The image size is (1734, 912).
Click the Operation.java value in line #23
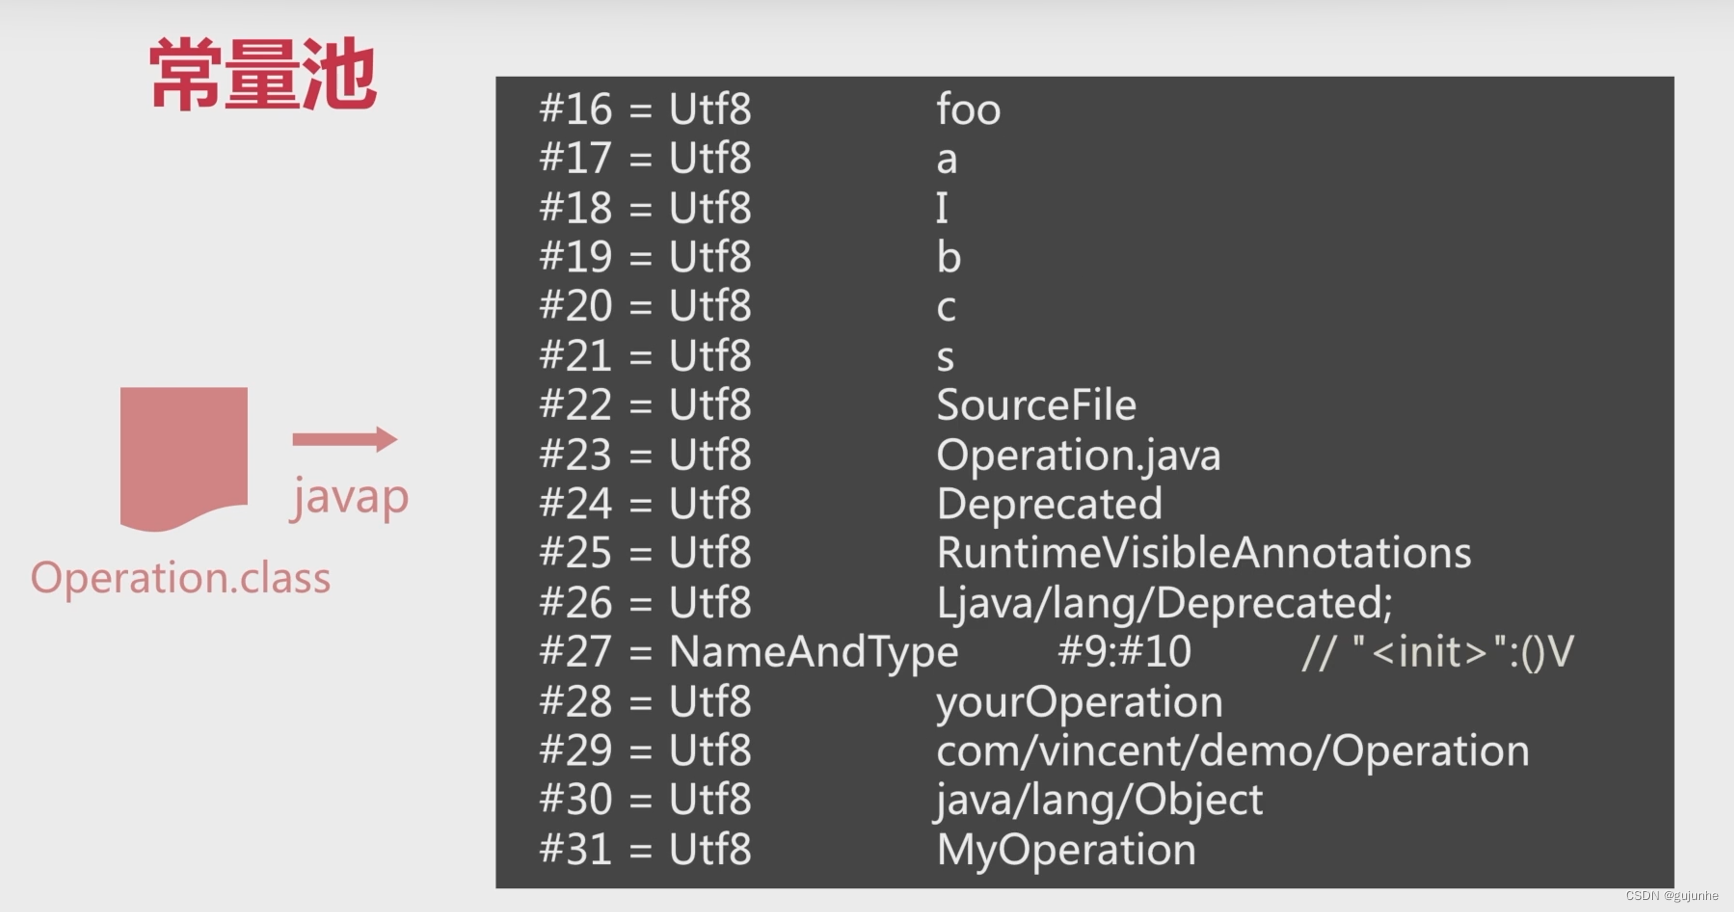point(1078,455)
